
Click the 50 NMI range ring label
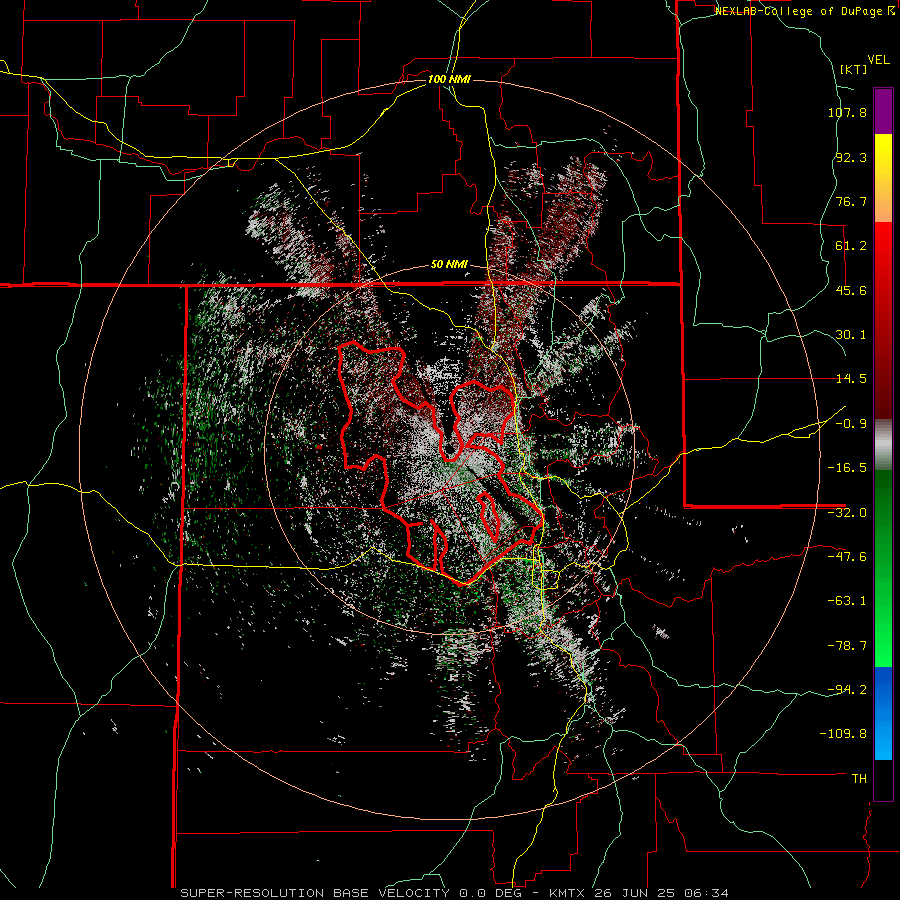449,265
